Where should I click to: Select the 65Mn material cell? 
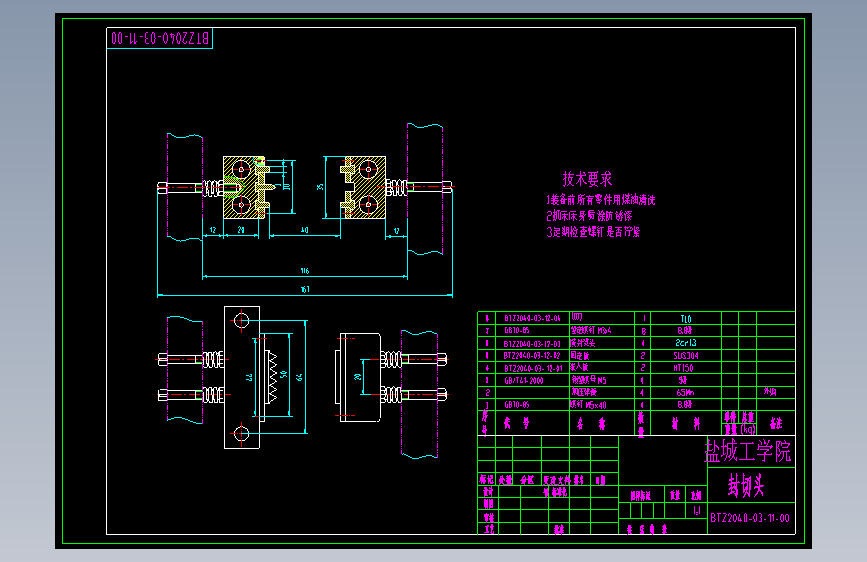[685, 393]
